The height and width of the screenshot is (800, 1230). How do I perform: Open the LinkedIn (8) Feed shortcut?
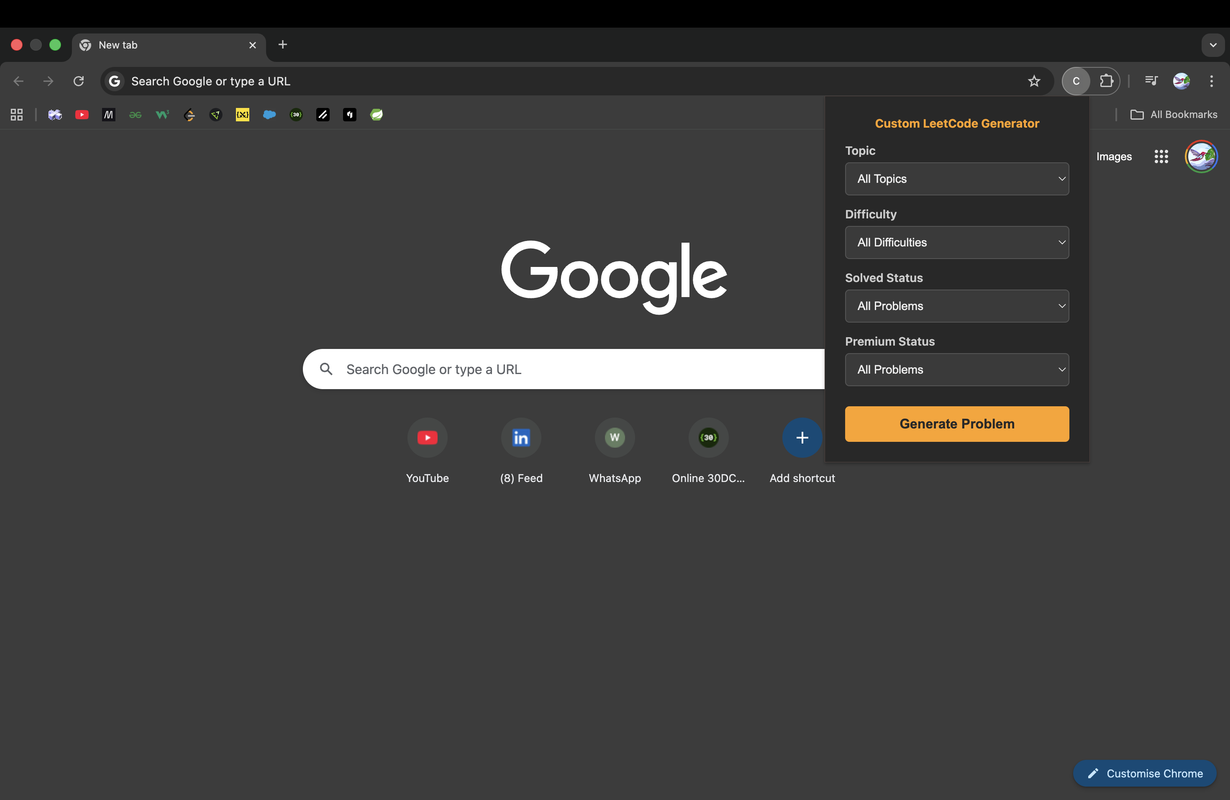coord(521,451)
